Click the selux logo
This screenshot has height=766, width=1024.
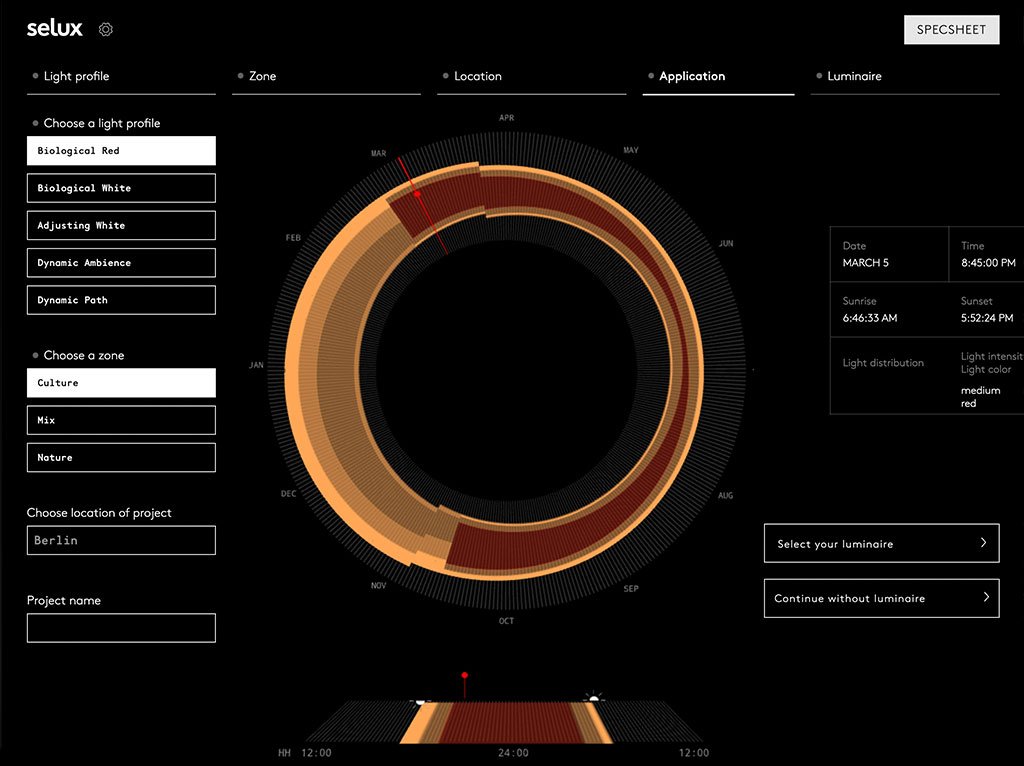55,28
